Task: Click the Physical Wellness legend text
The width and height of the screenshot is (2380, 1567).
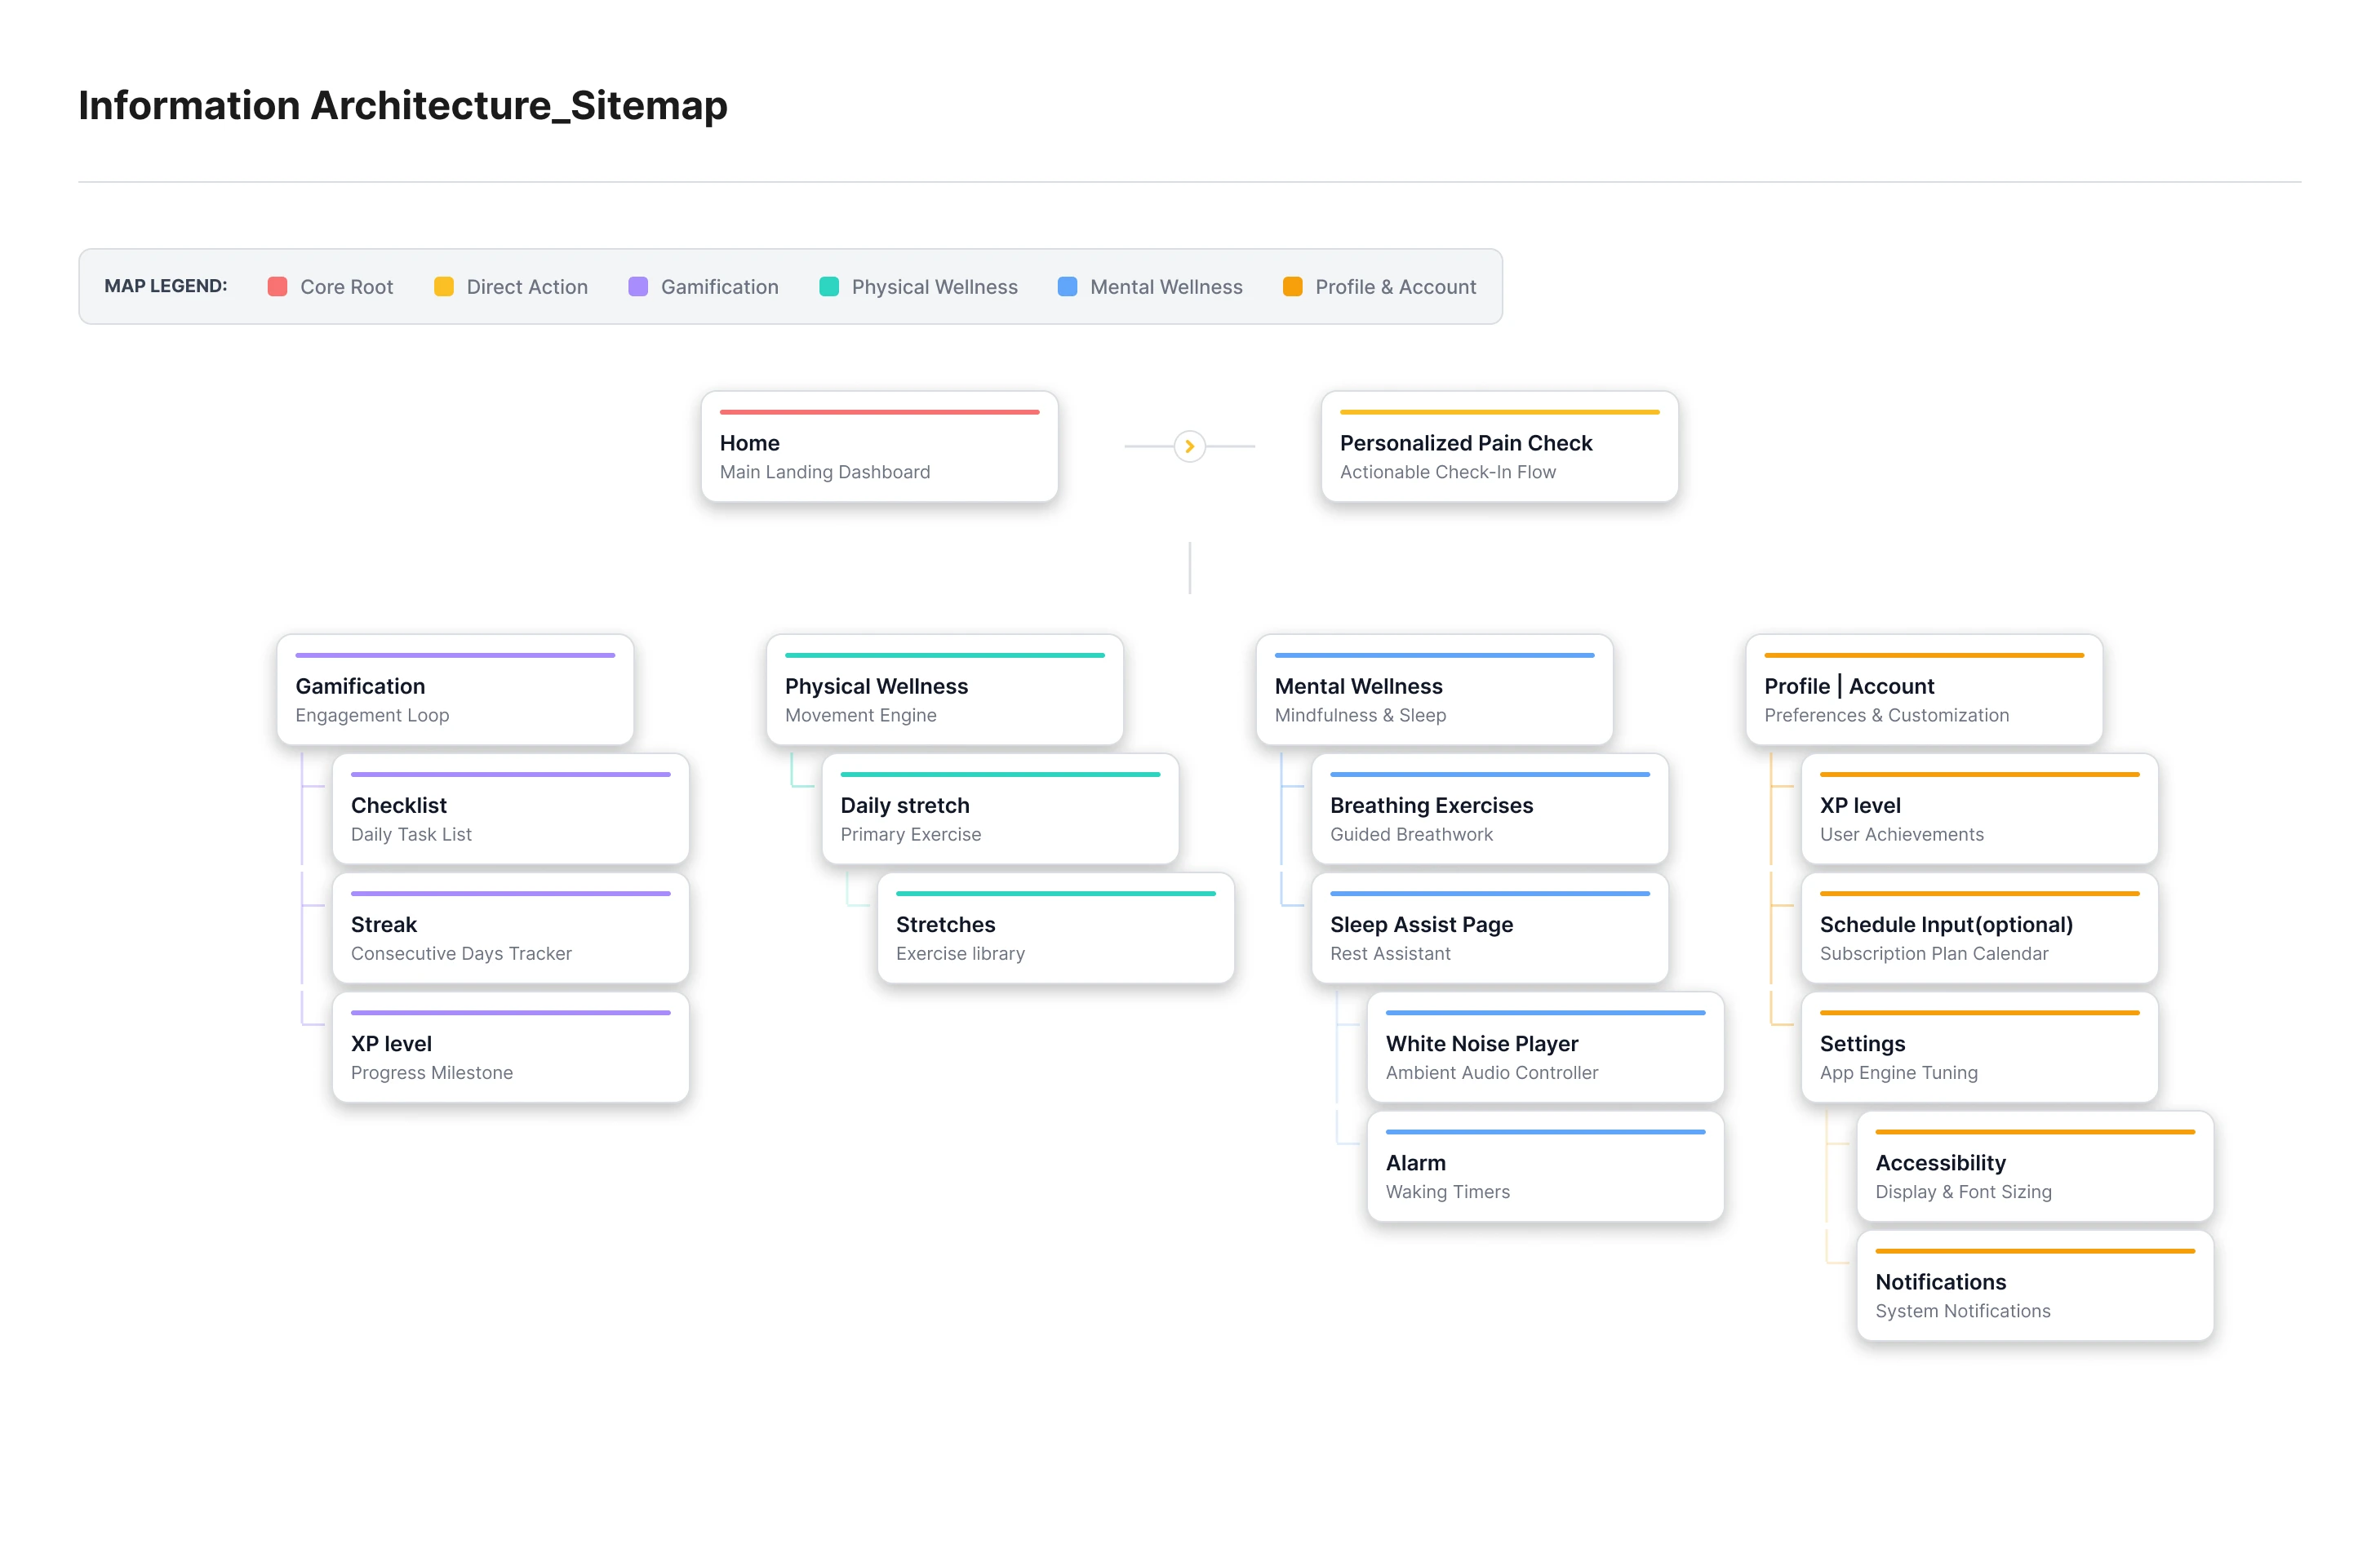Action: (935, 287)
